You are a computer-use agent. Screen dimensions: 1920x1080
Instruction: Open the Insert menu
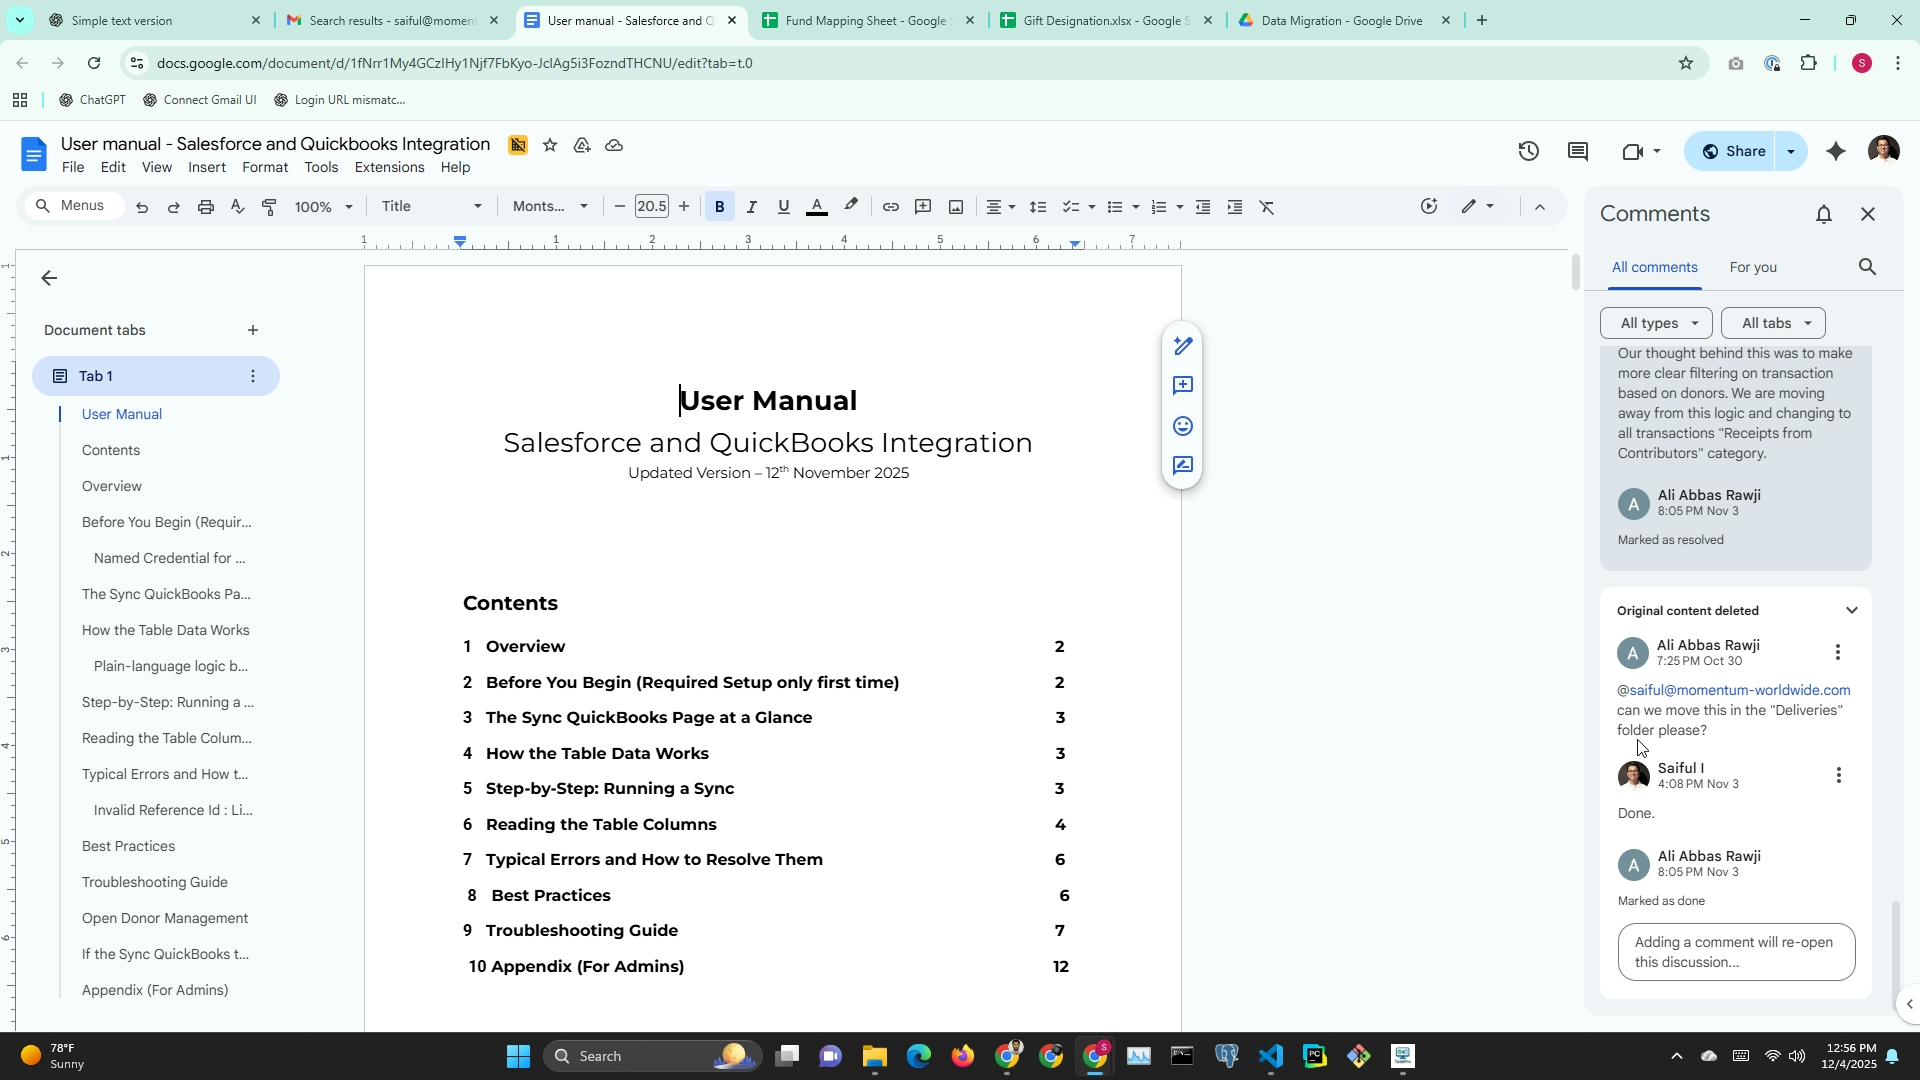click(206, 167)
